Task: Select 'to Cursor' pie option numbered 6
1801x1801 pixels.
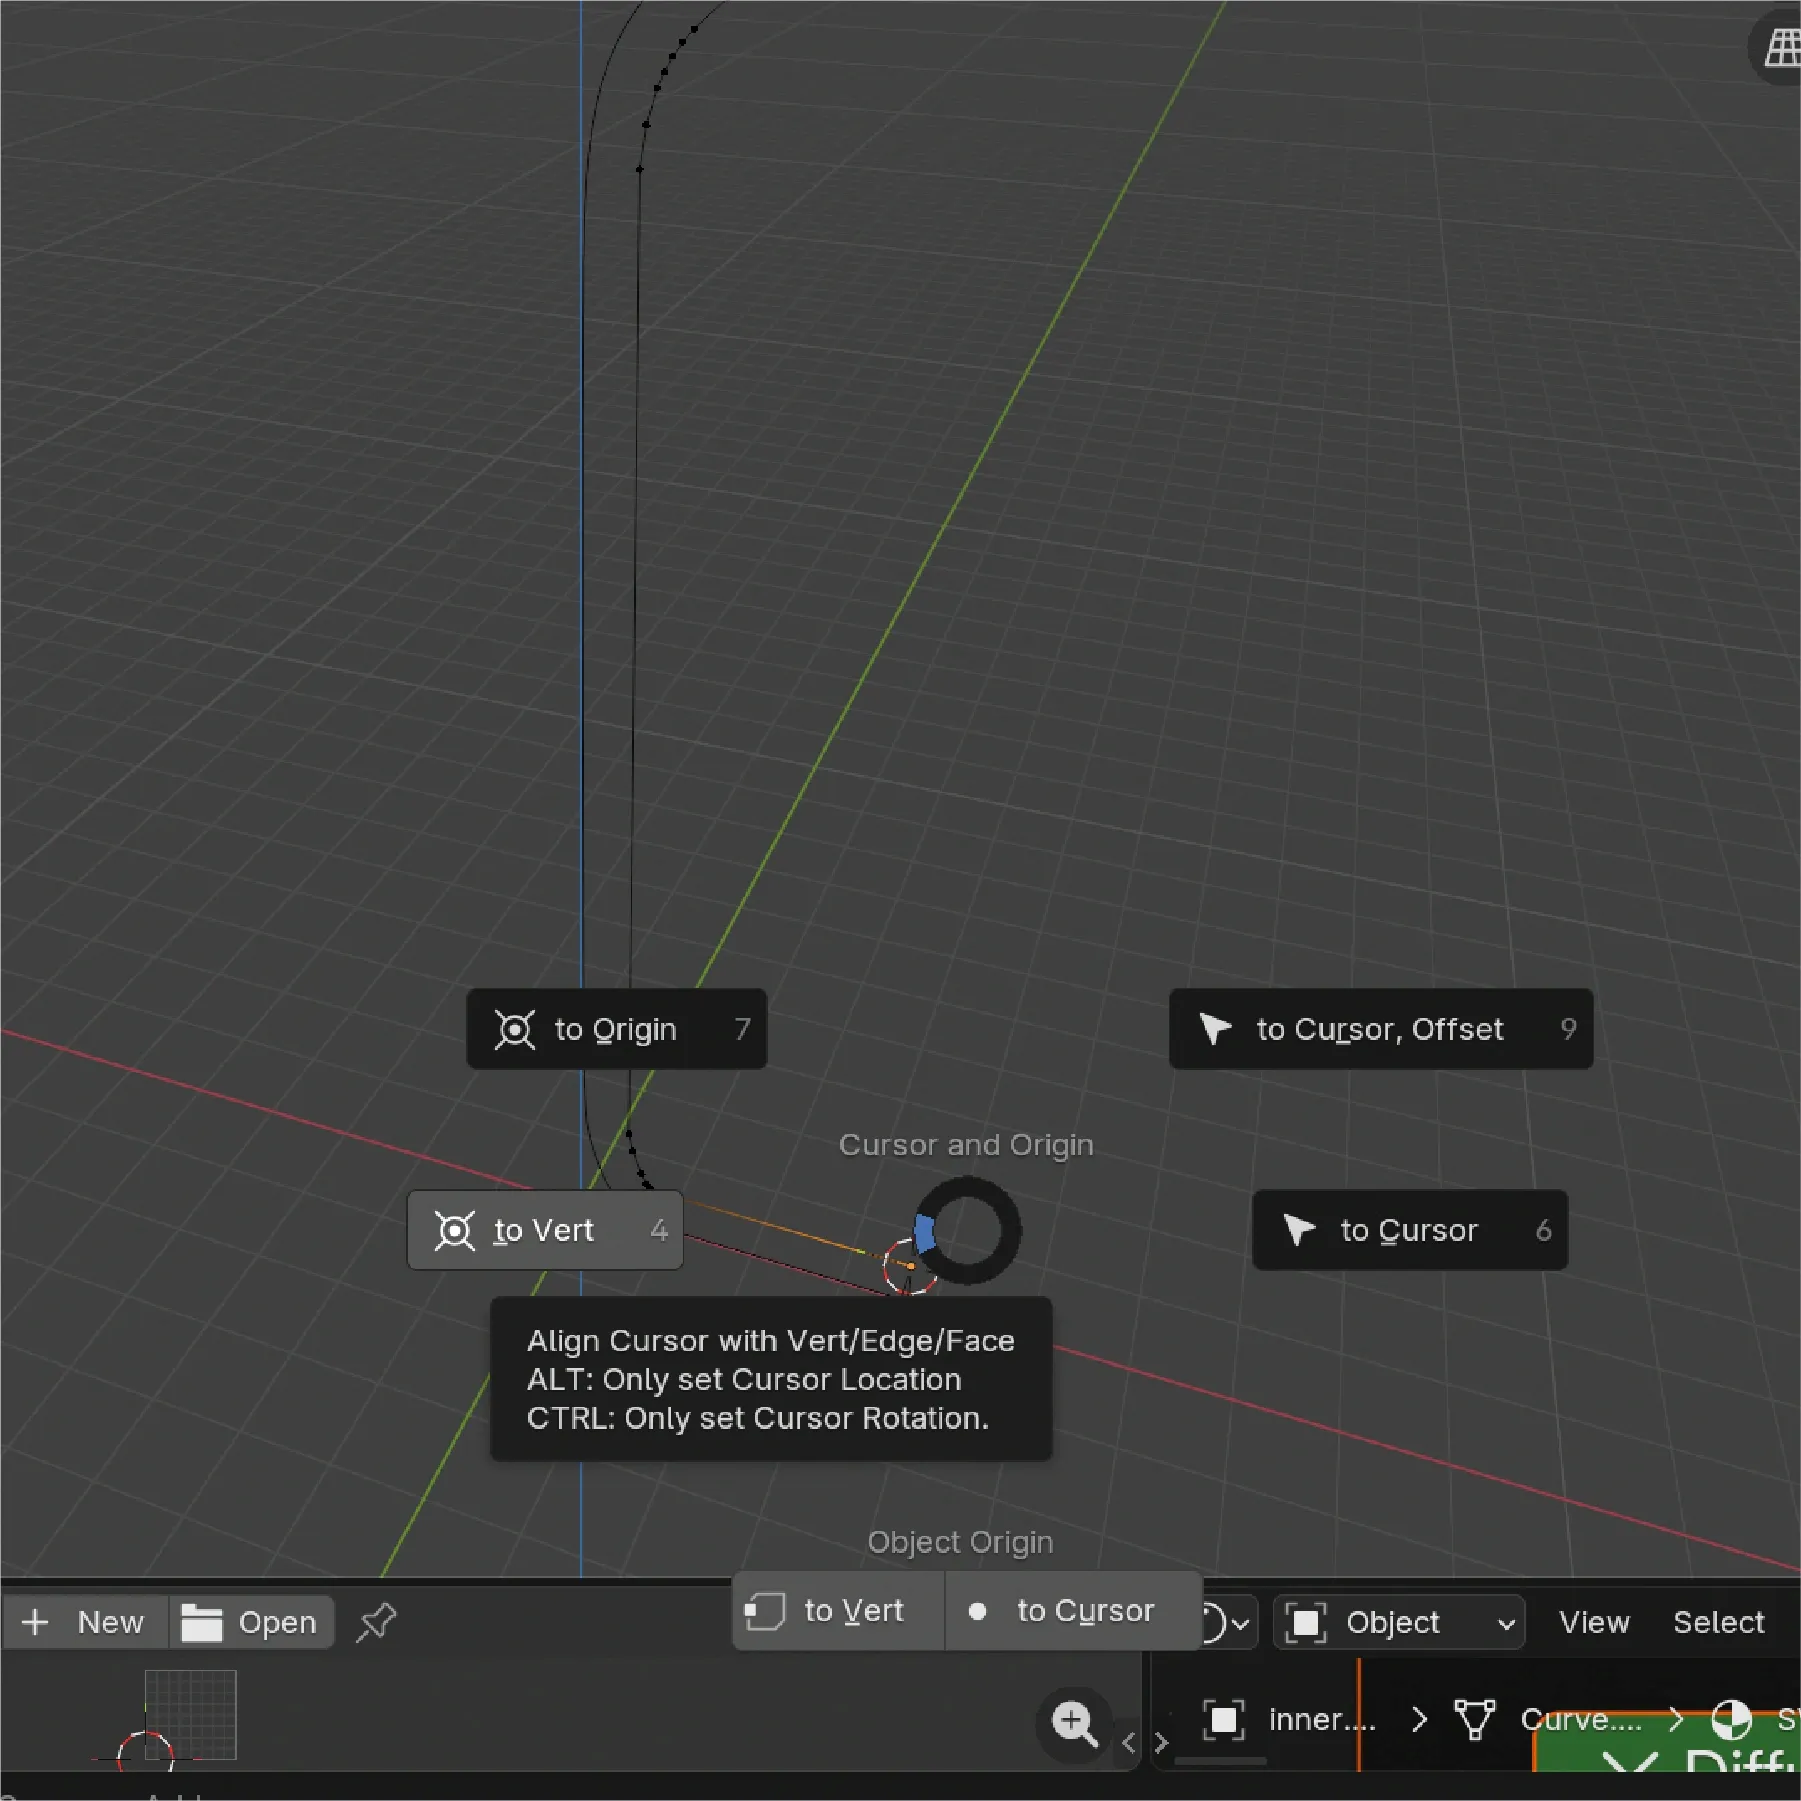Action: coord(1409,1230)
